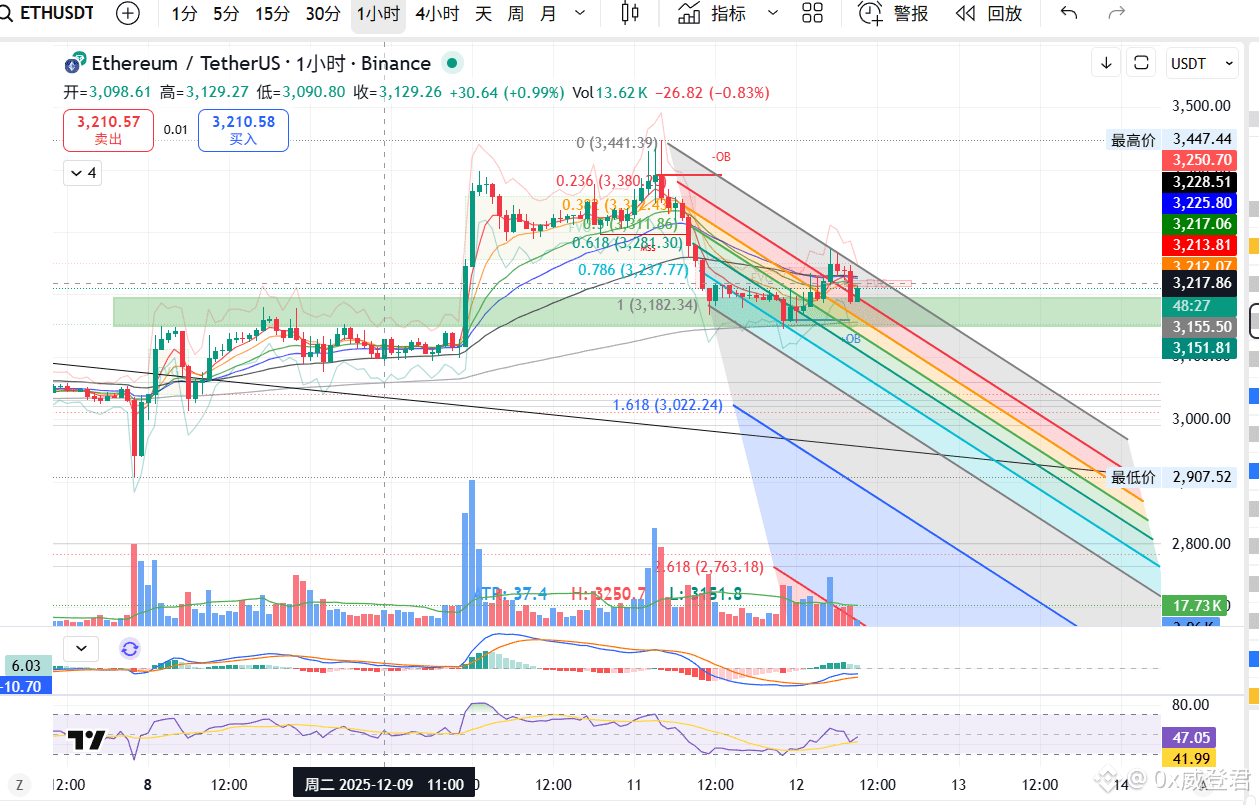The height and width of the screenshot is (805, 1259).
Task: Switch to the 周 weekly timeframe
Action: point(515,13)
